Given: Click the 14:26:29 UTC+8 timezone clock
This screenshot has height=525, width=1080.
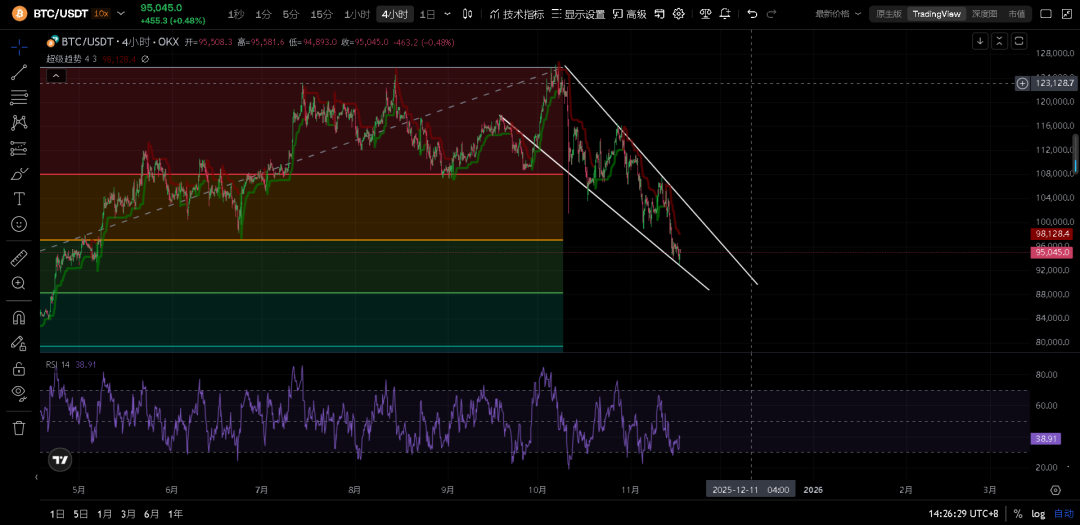Looking at the screenshot, I should [963, 513].
